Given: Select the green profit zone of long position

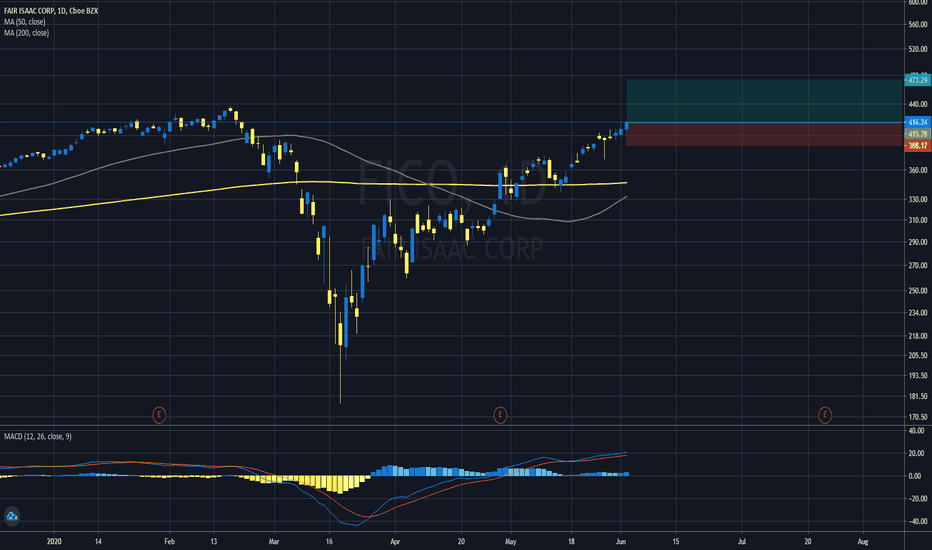Looking at the screenshot, I should pos(764,101).
